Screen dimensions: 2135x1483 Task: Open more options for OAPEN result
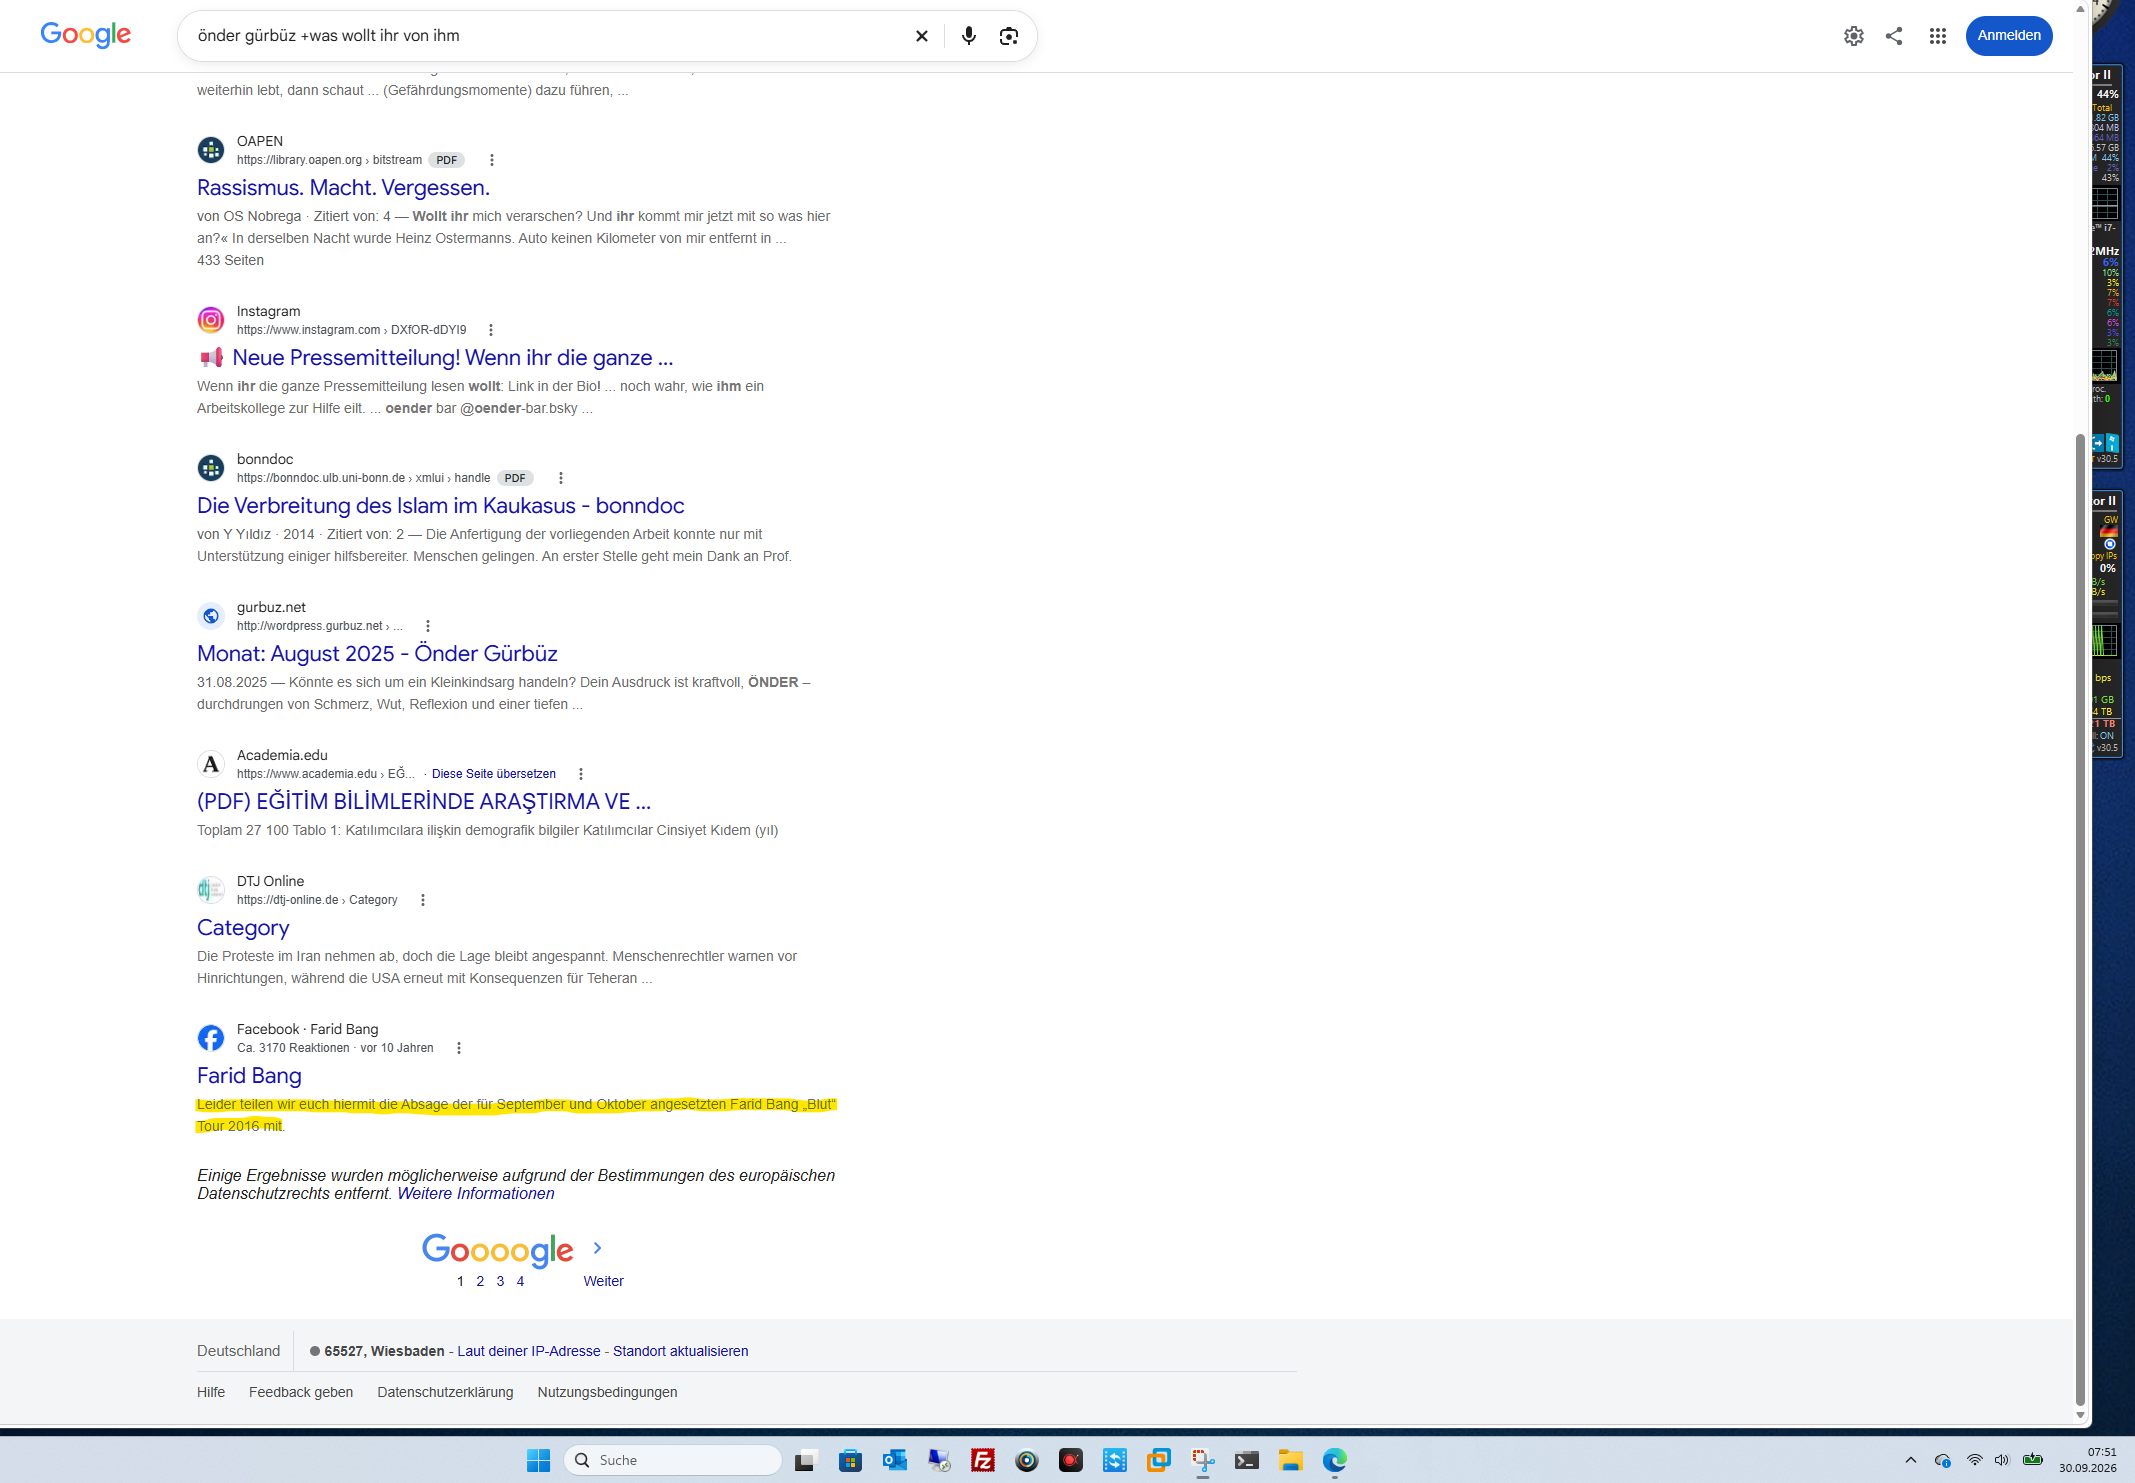pos(491,160)
